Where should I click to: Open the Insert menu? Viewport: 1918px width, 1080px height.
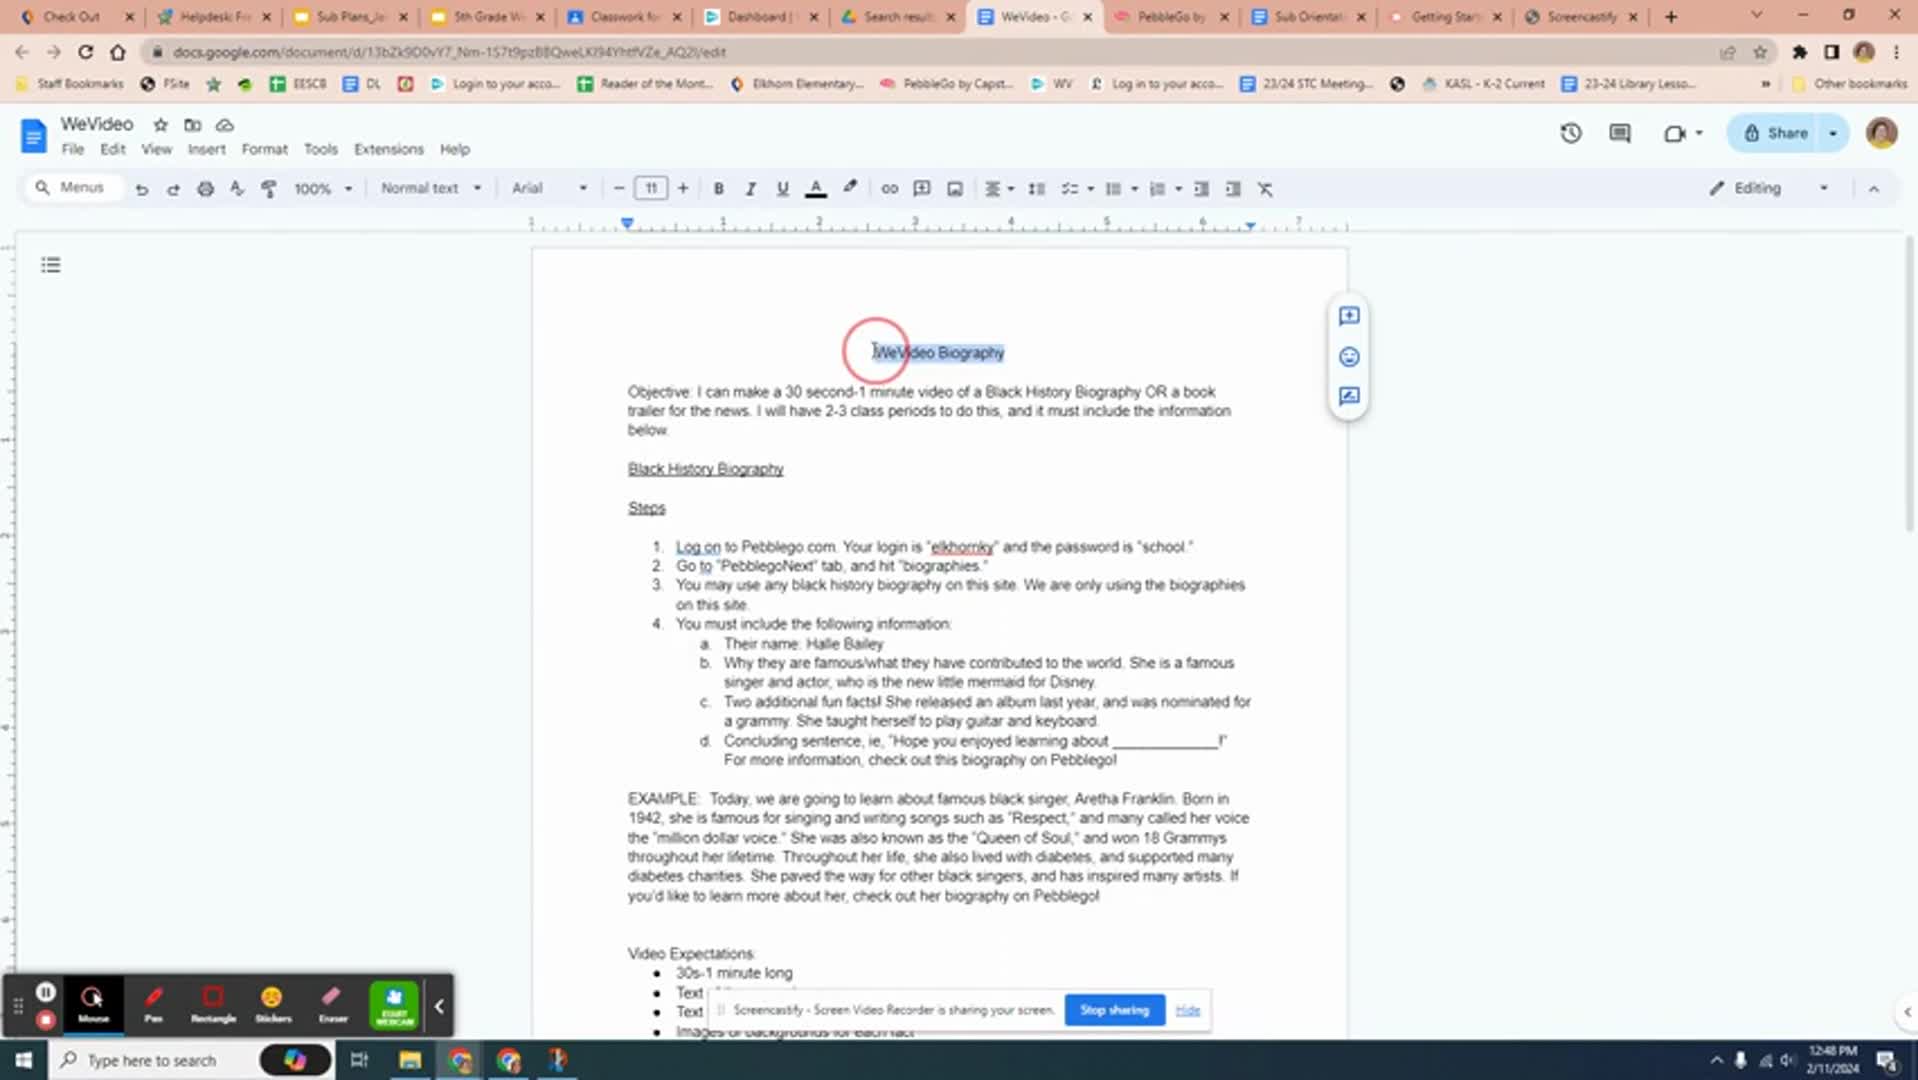tap(207, 149)
